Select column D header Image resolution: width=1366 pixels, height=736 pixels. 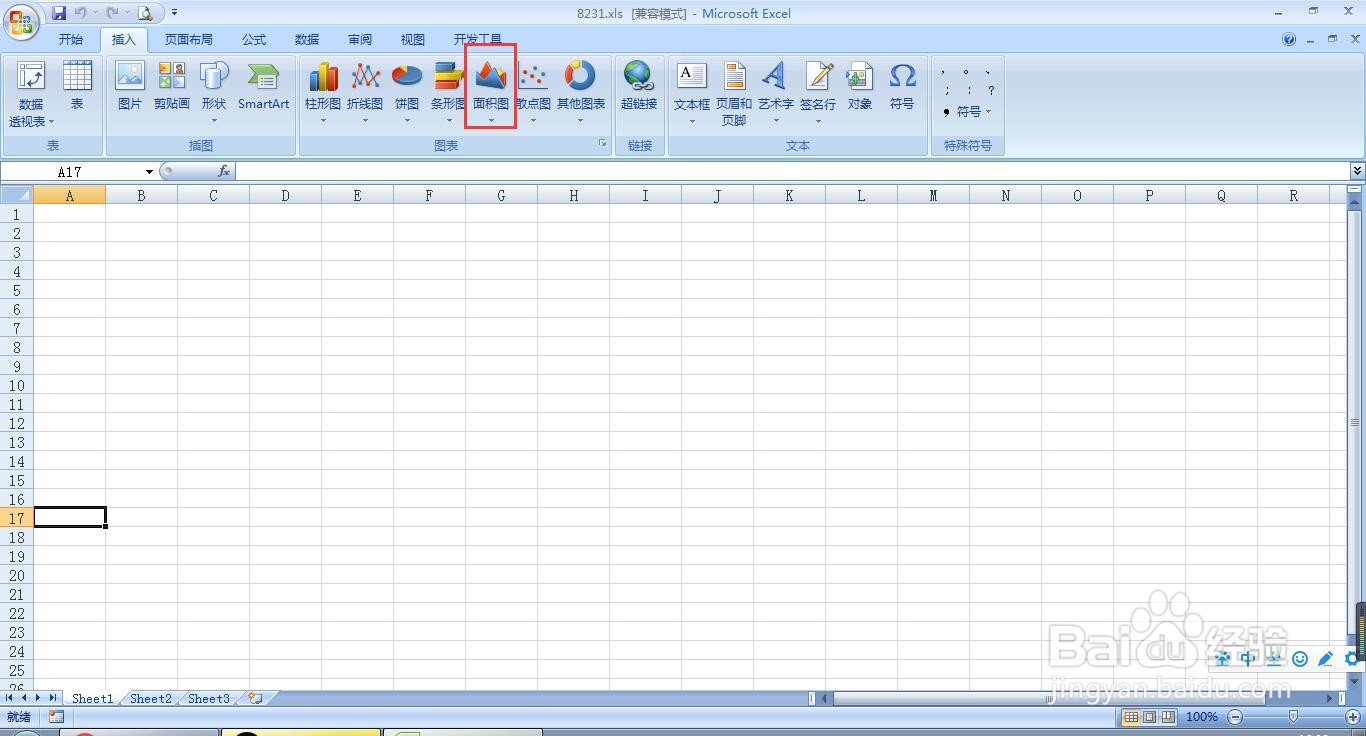(285, 195)
